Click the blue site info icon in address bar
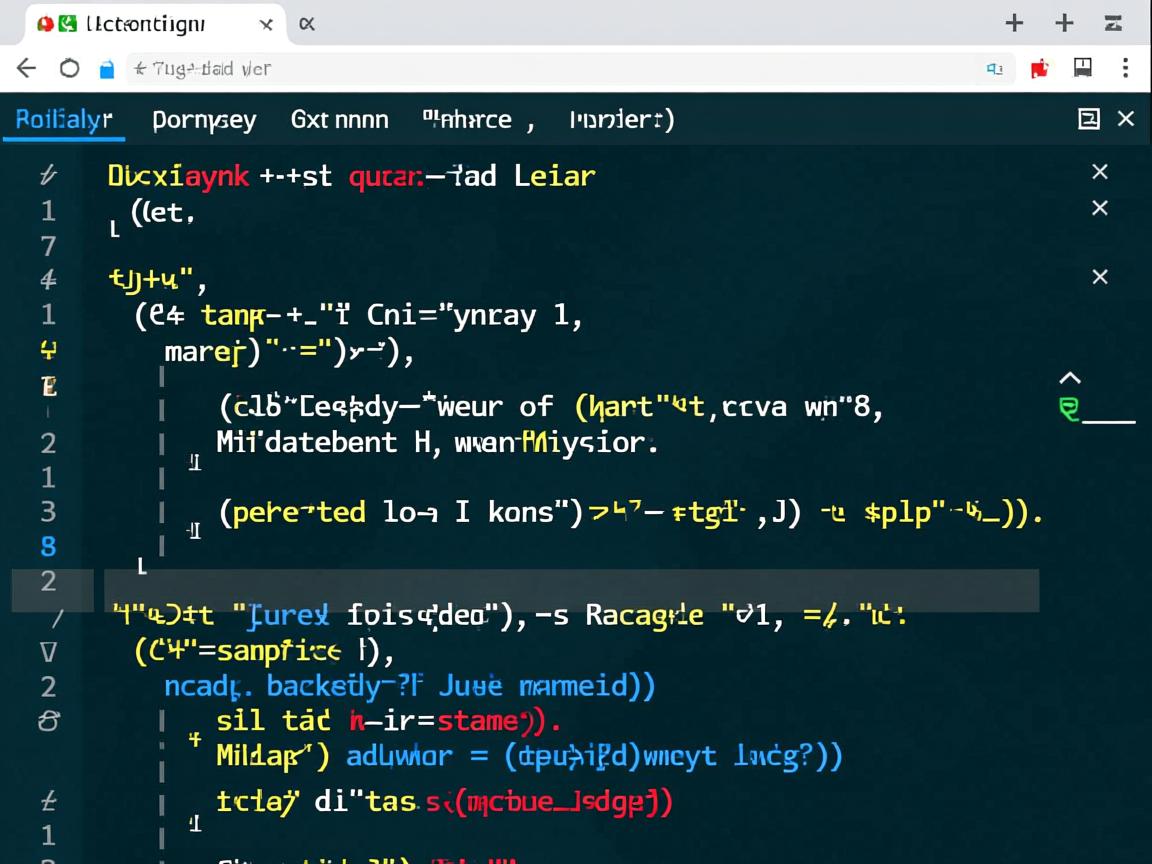 coord(107,69)
